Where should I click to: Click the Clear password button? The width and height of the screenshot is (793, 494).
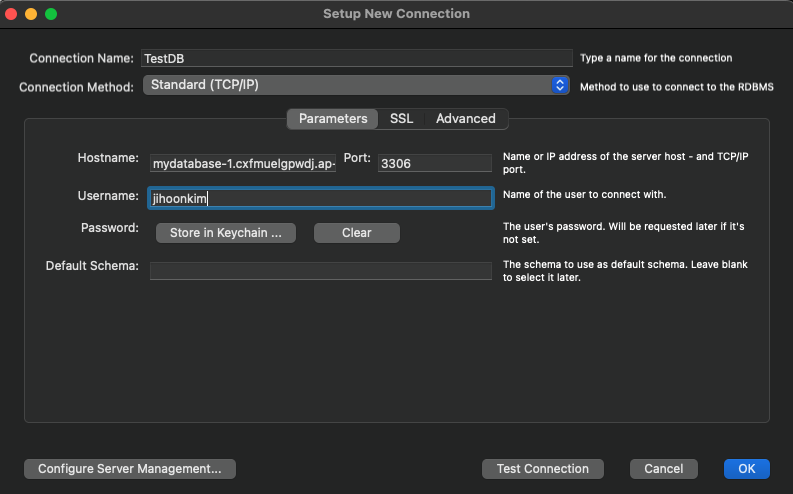(x=357, y=233)
